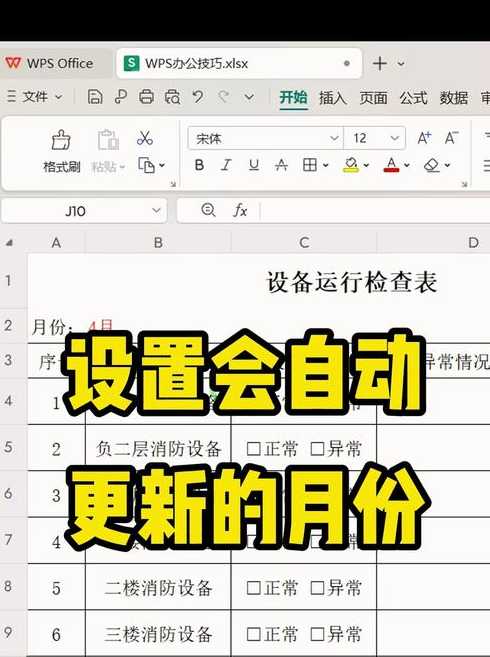Apply the yellow fill color bucket
The width and height of the screenshot is (490, 657).
351,165
